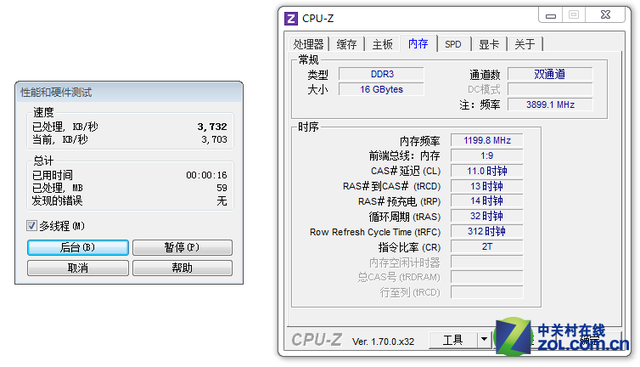
Task: Switch to the 处理器 tab
Action: click(x=308, y=44)
